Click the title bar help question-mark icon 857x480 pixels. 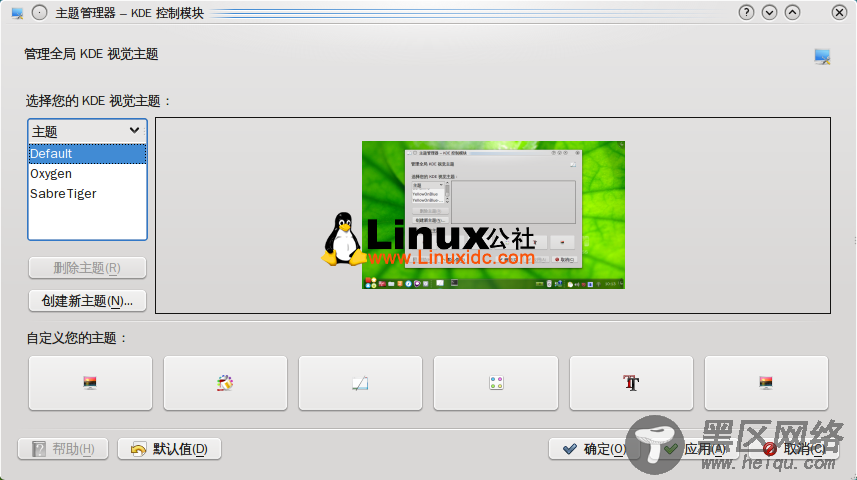tap(746, 12)
